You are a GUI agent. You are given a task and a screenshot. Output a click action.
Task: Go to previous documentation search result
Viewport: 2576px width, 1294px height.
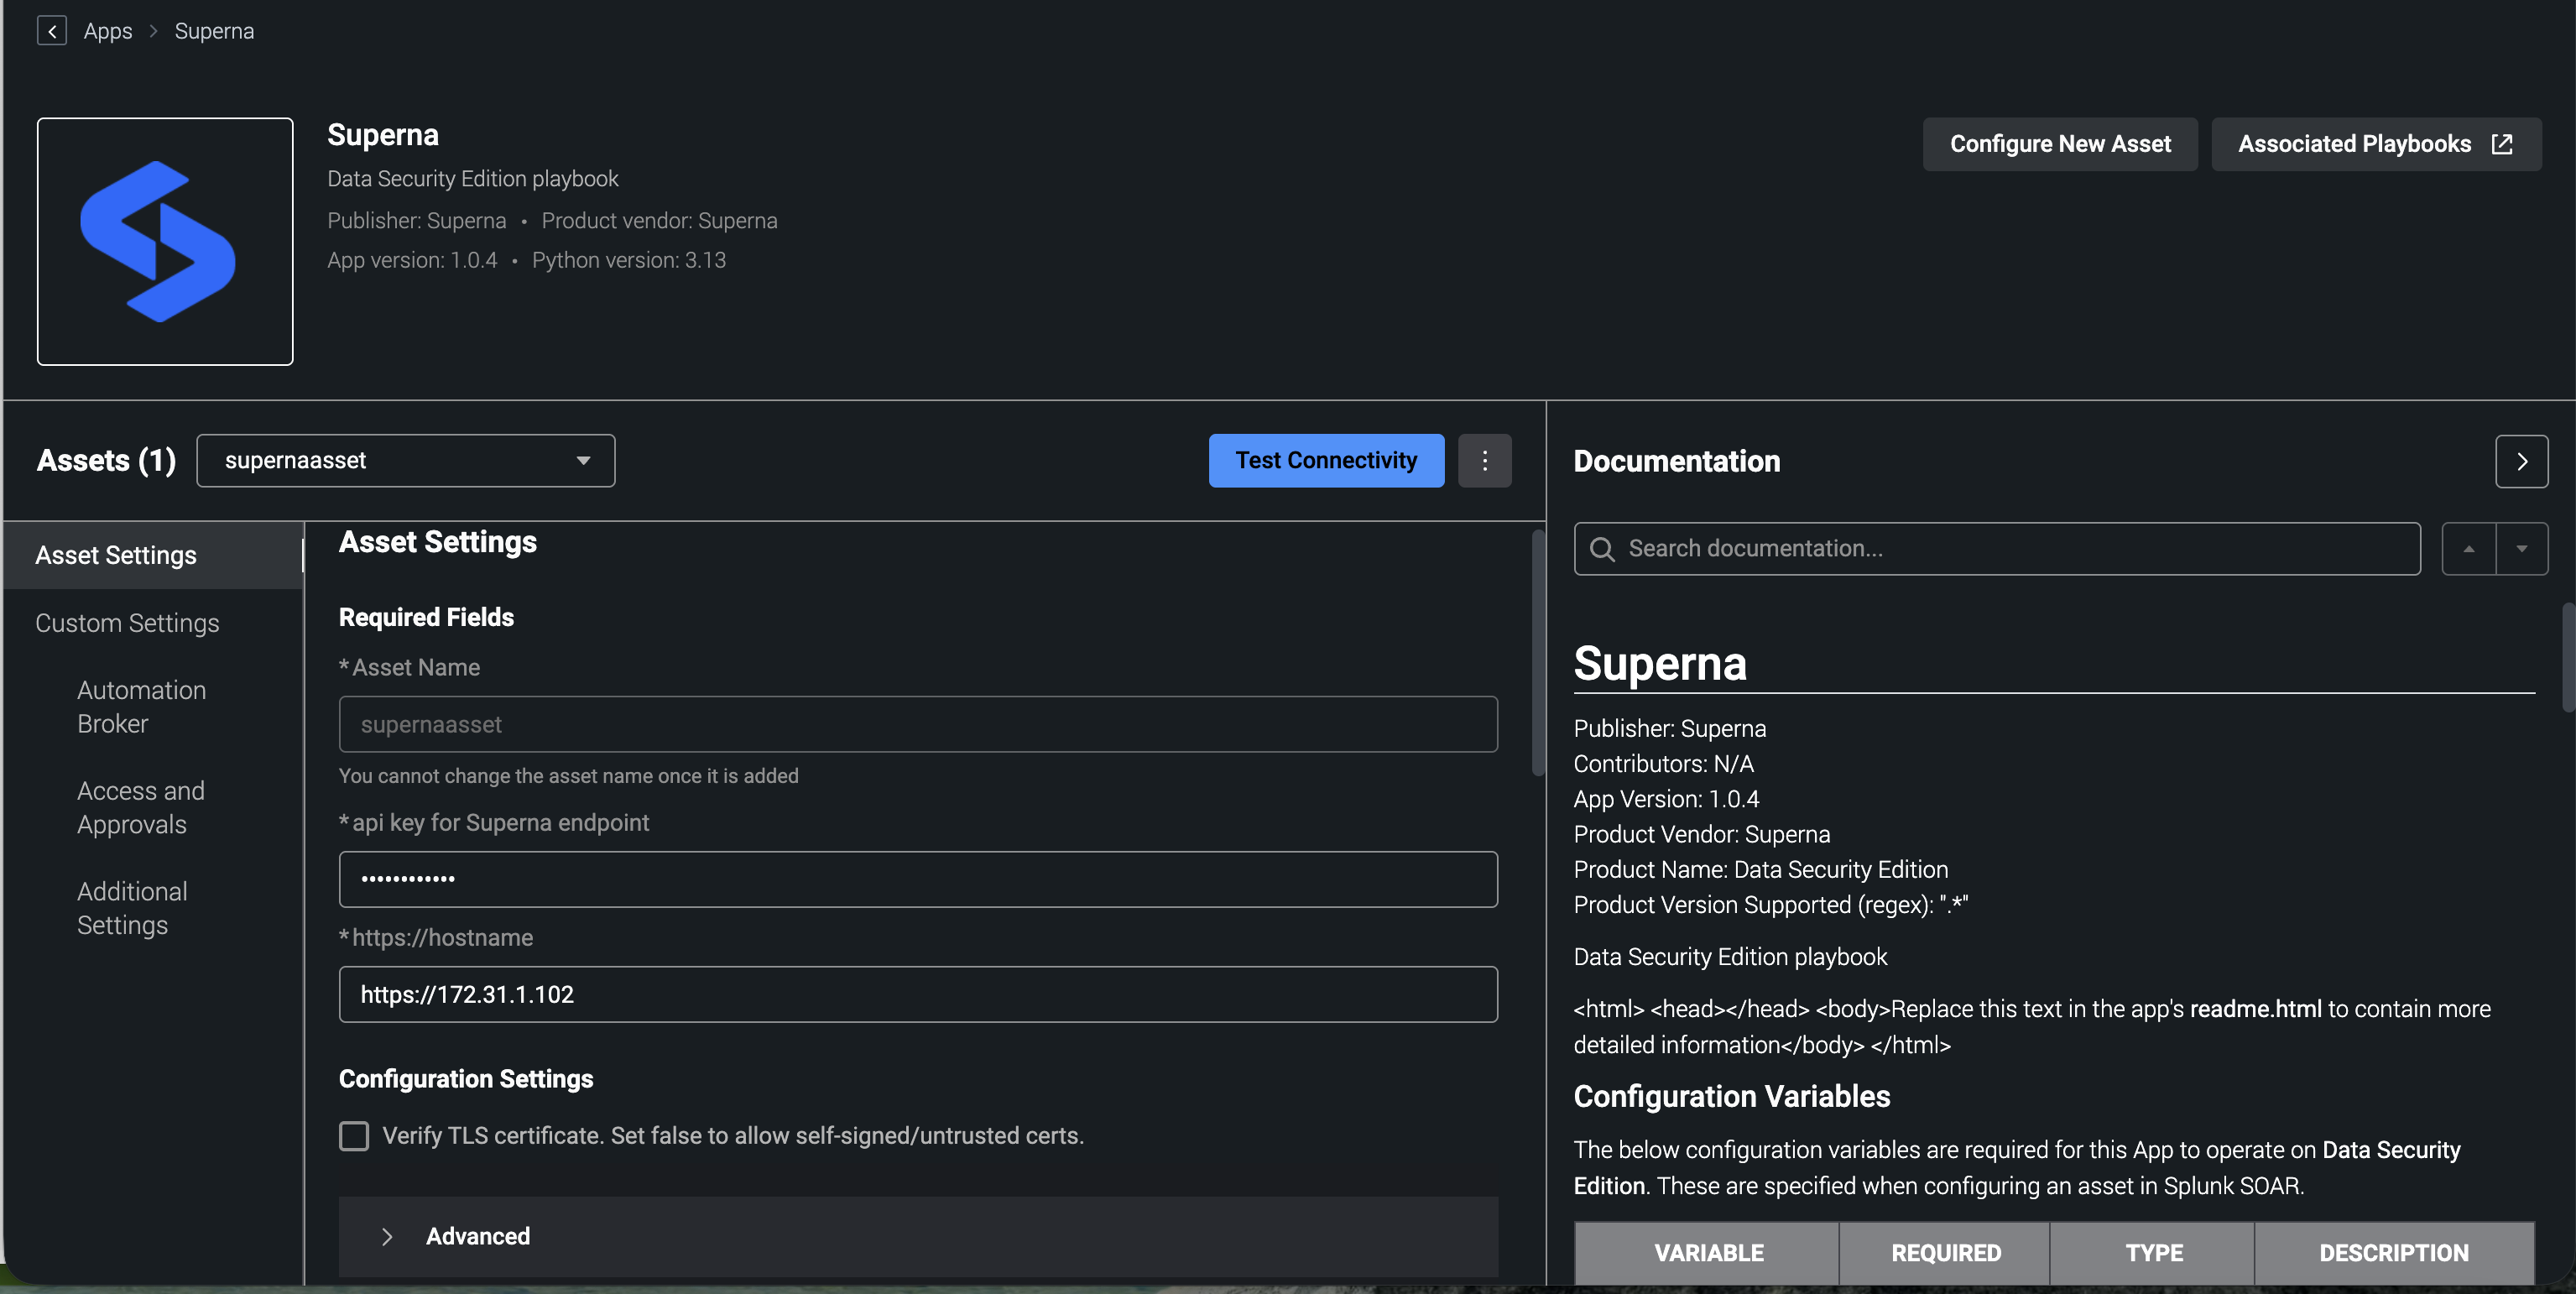[x=2468, y=549]
